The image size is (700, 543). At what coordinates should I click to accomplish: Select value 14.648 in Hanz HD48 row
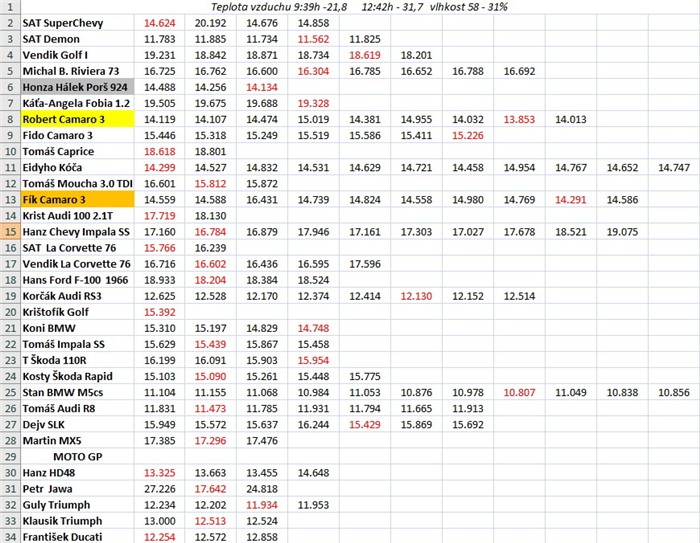pos(313,473)
